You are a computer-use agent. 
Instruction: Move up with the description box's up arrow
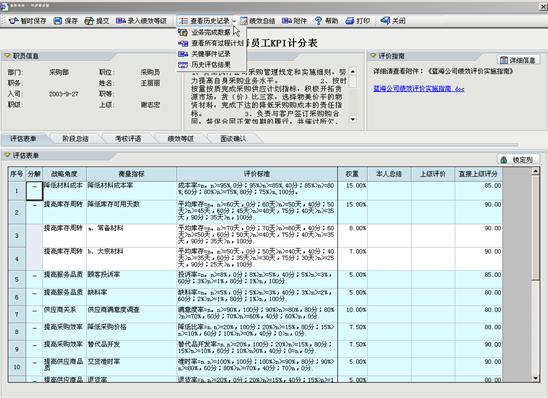[x=353, y=72]
